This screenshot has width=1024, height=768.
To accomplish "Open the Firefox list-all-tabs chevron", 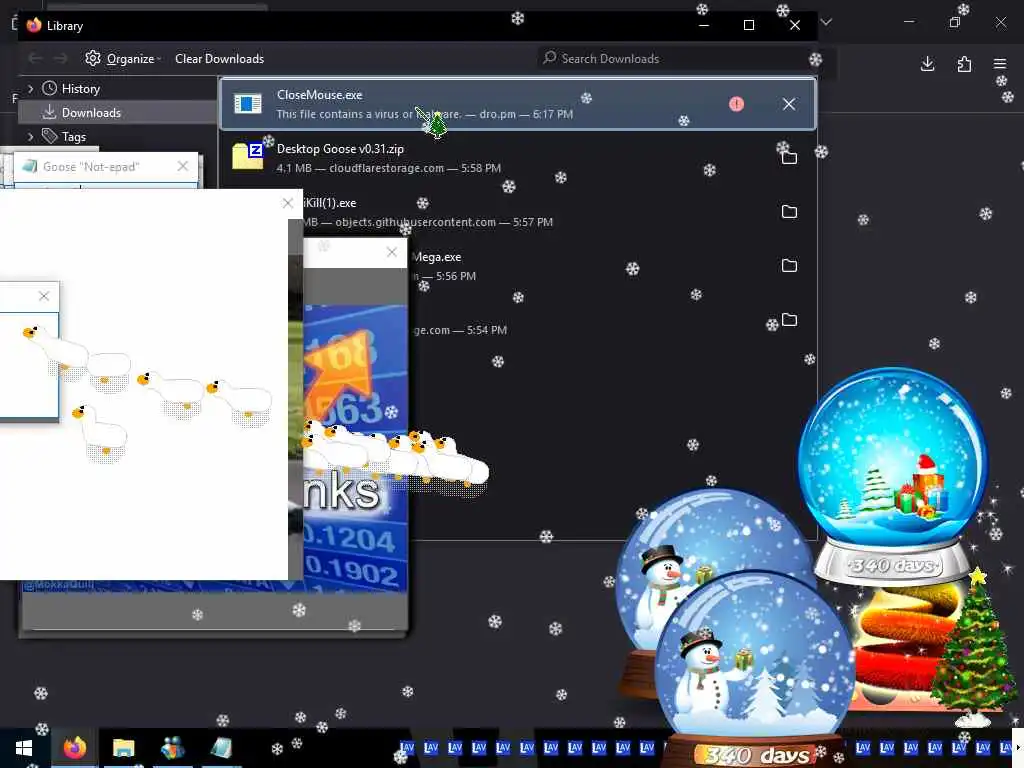I will coord(826,22).
